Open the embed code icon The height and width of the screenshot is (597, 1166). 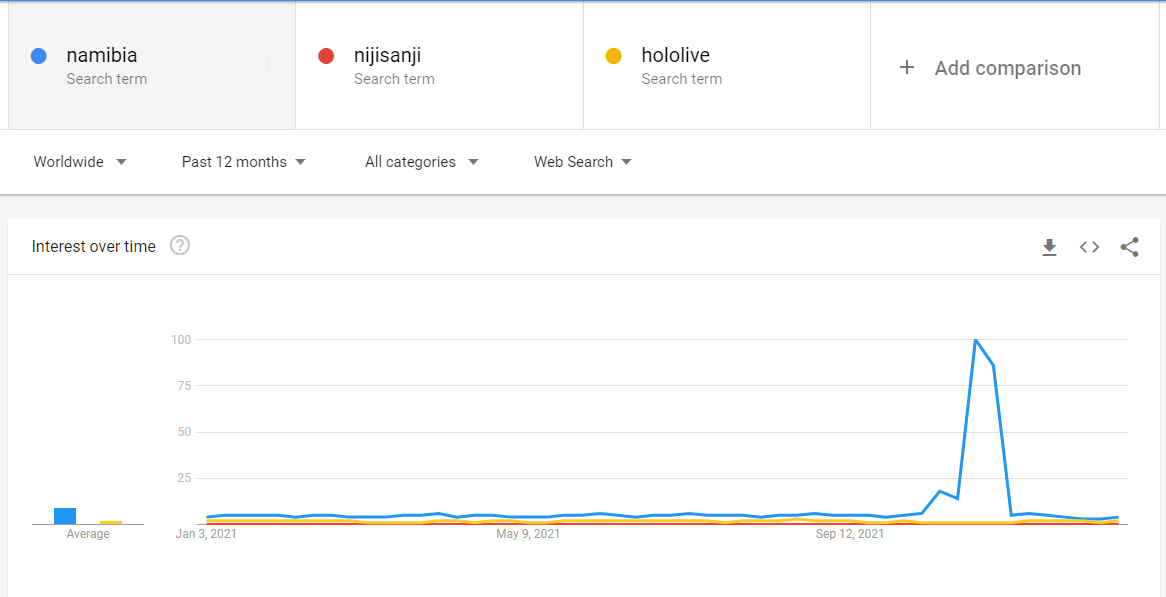(x=1089, y=248)
